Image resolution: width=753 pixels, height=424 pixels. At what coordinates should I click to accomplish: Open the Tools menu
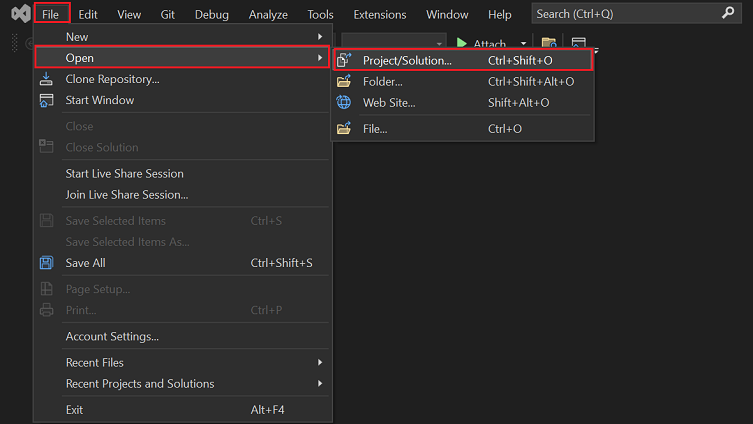point(320,14)
